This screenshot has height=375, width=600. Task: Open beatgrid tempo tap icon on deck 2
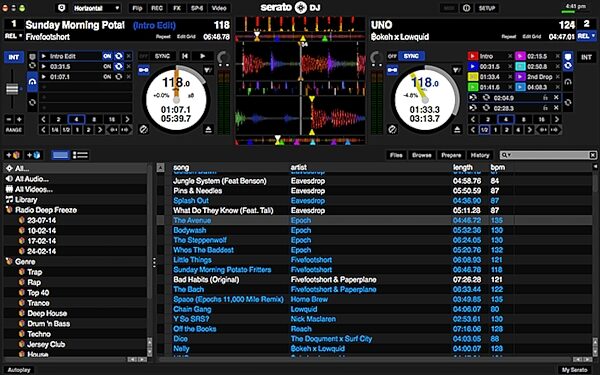(x=457, y=70)
